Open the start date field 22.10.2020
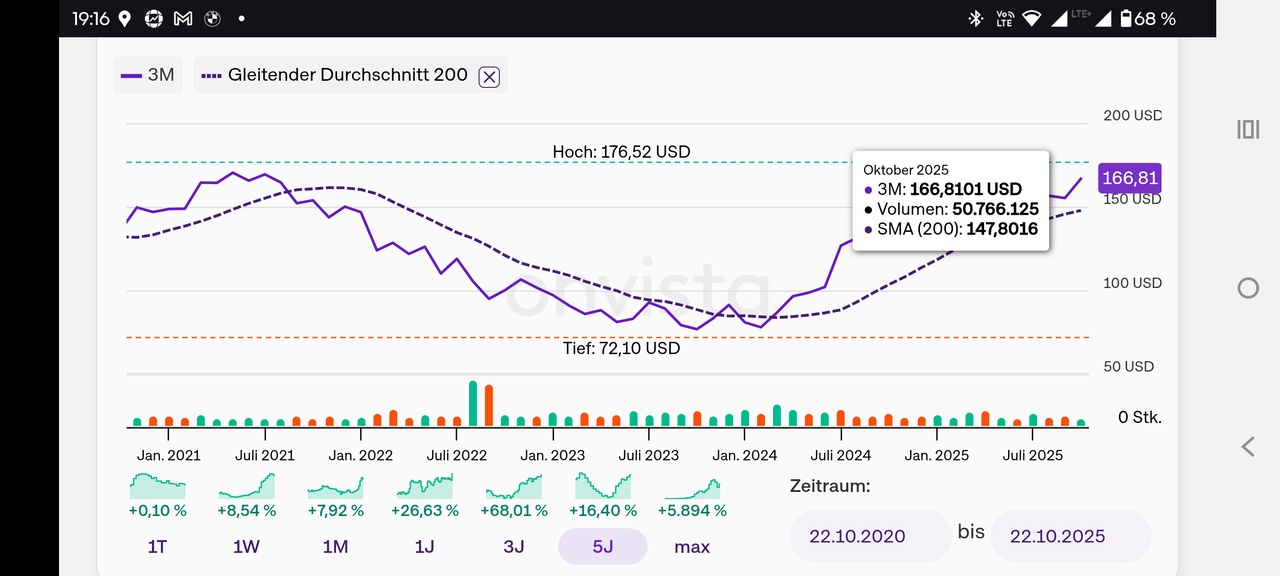This screenshot has height=576, width=1280. pos(869,536)
